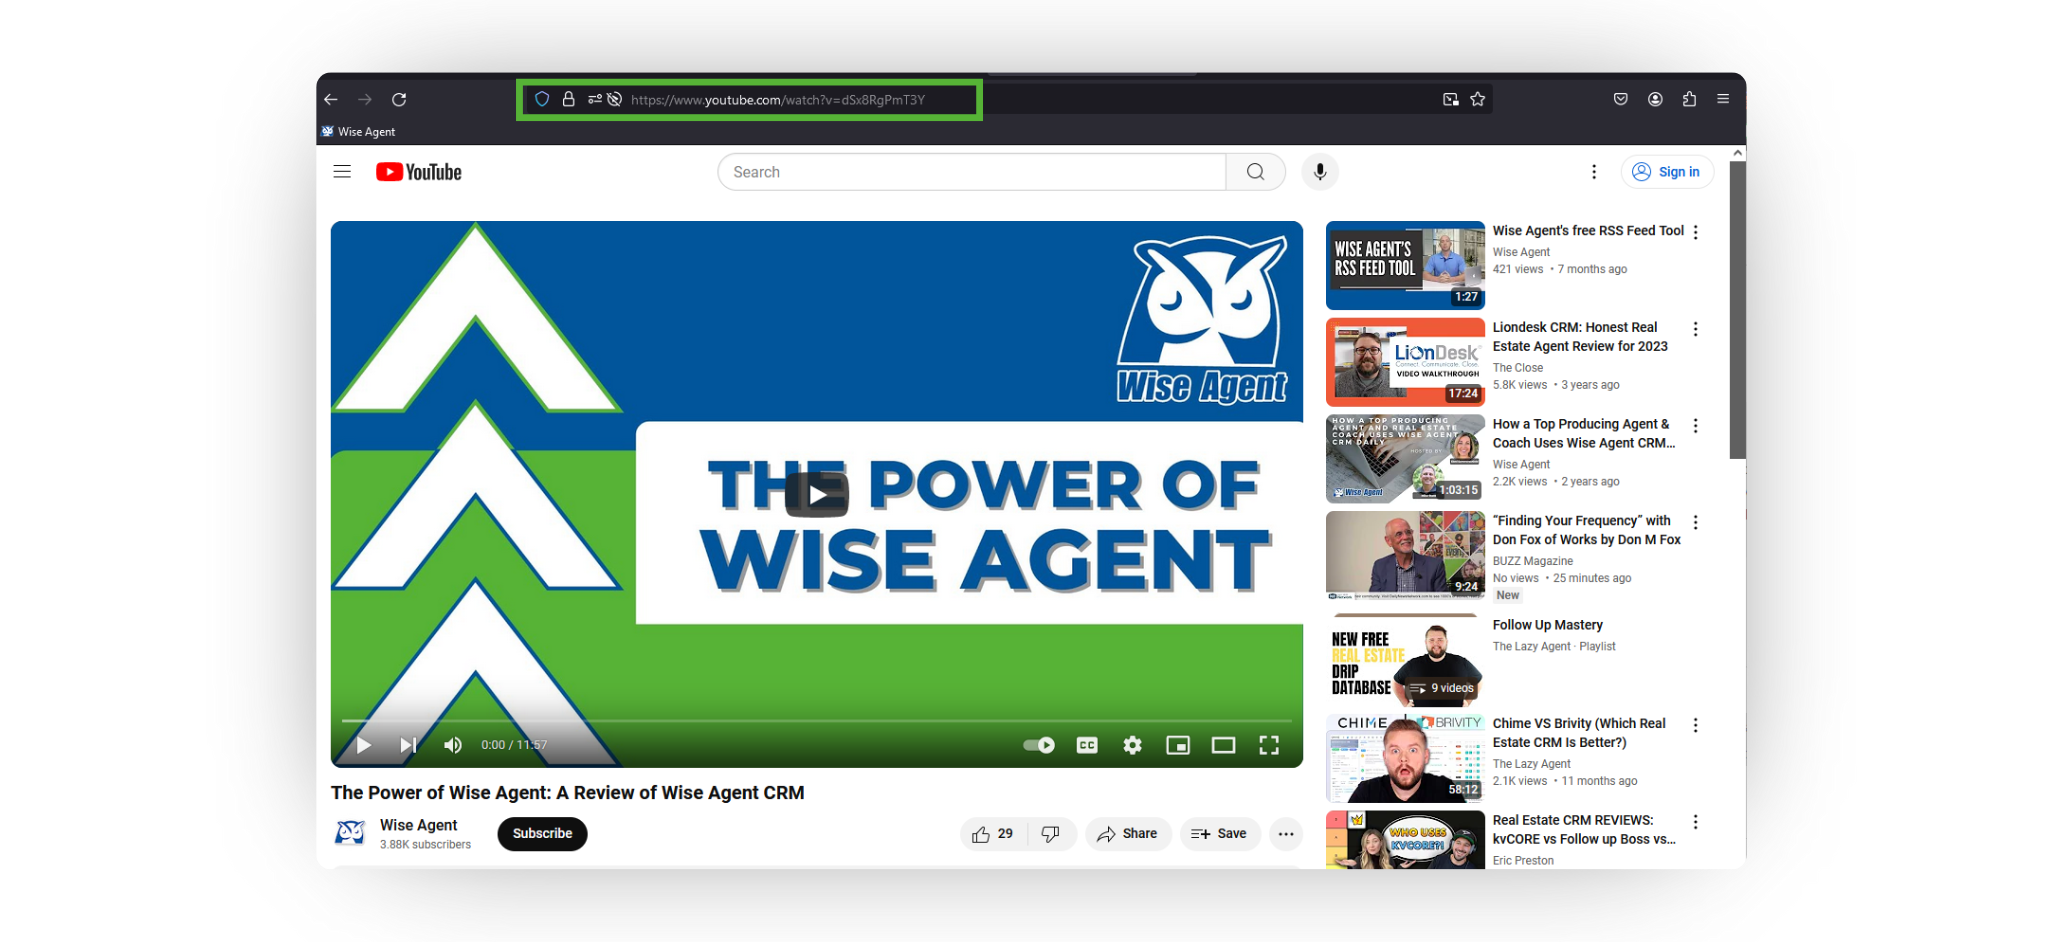Open Top Producing Agent video thumbnail
Image resolution: width=2063 pixels, height=942 pixels.
click(1405, 459)
